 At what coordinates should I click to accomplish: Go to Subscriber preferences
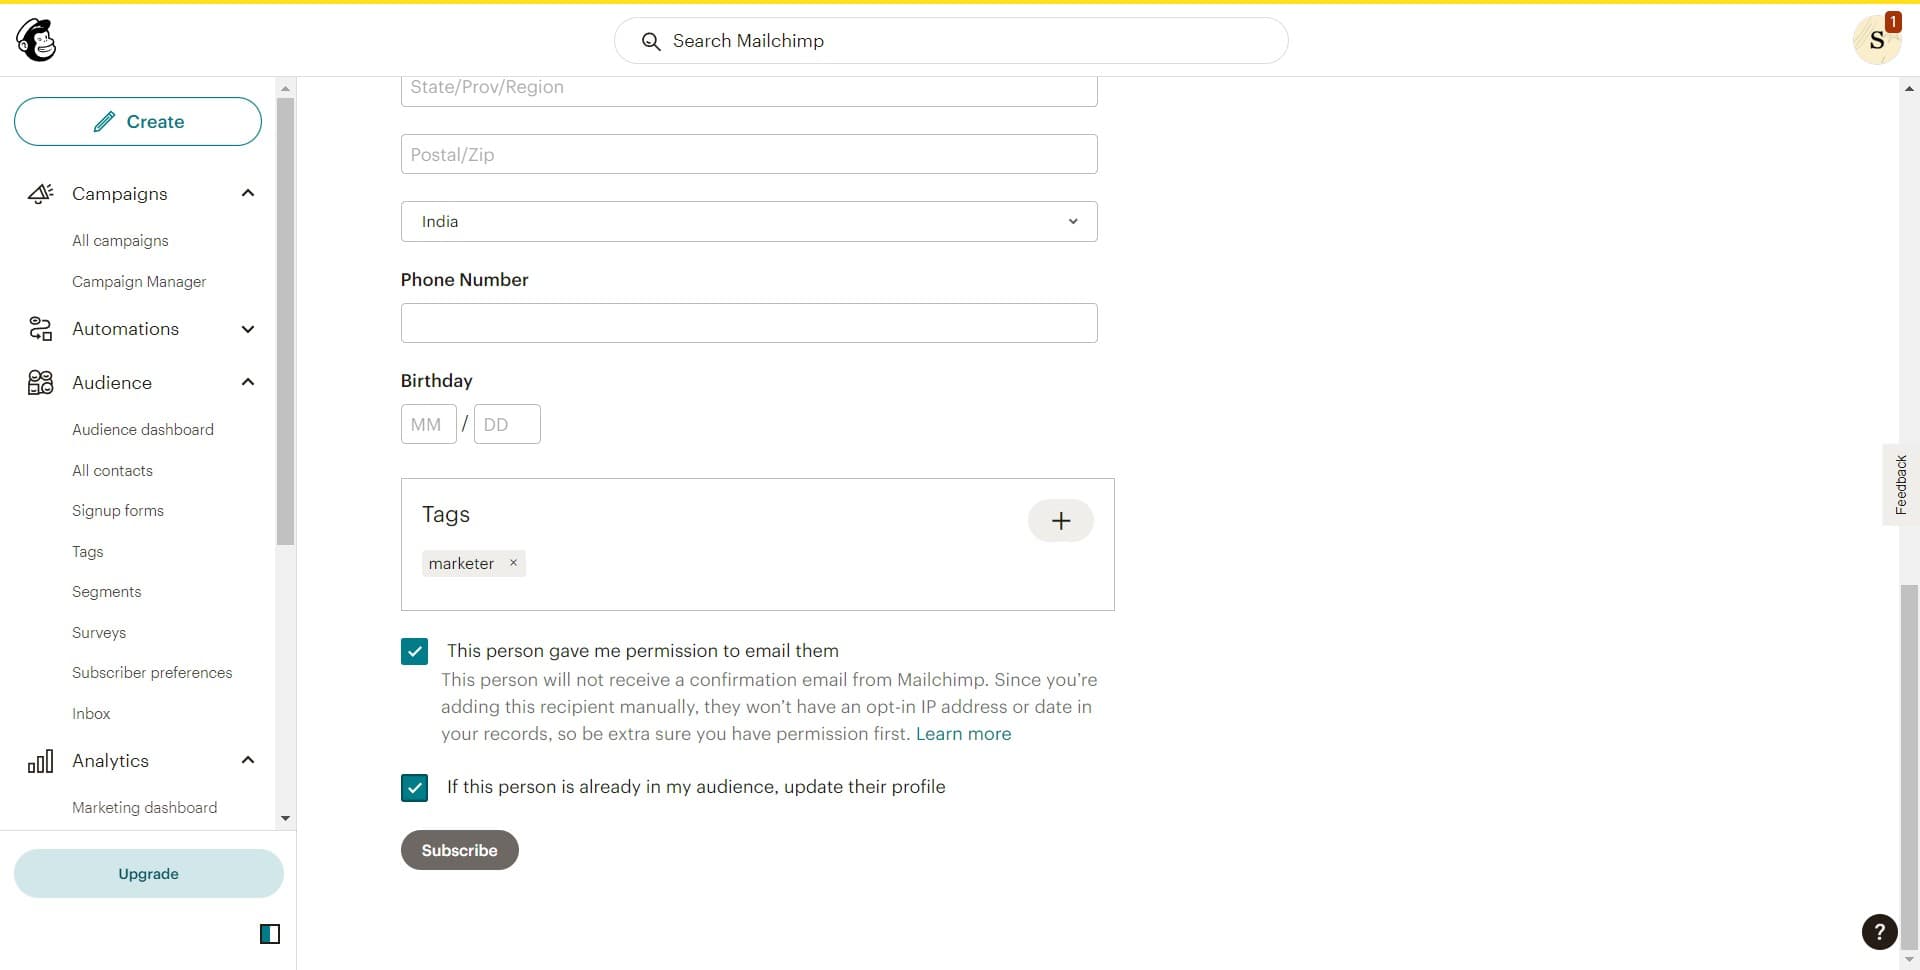click(152, 672)
